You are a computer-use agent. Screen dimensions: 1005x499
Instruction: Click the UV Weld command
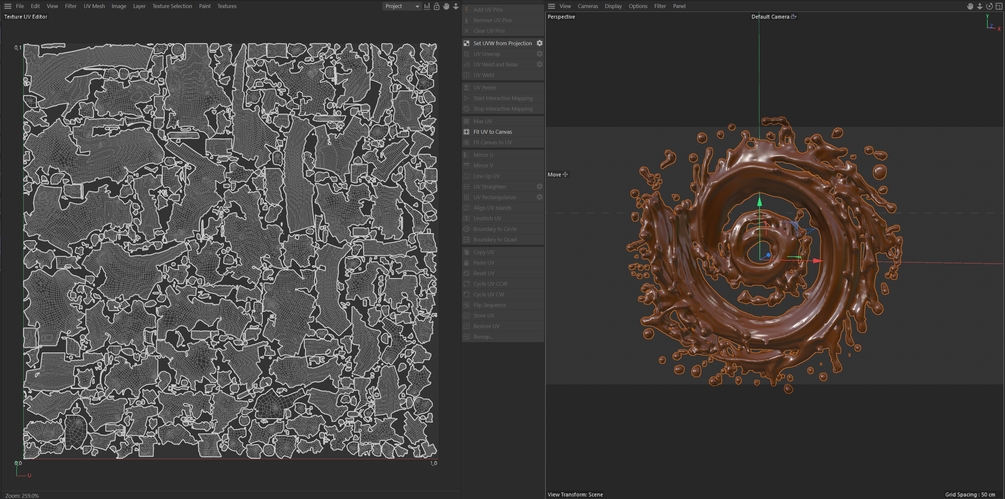(x=503, y=75)
